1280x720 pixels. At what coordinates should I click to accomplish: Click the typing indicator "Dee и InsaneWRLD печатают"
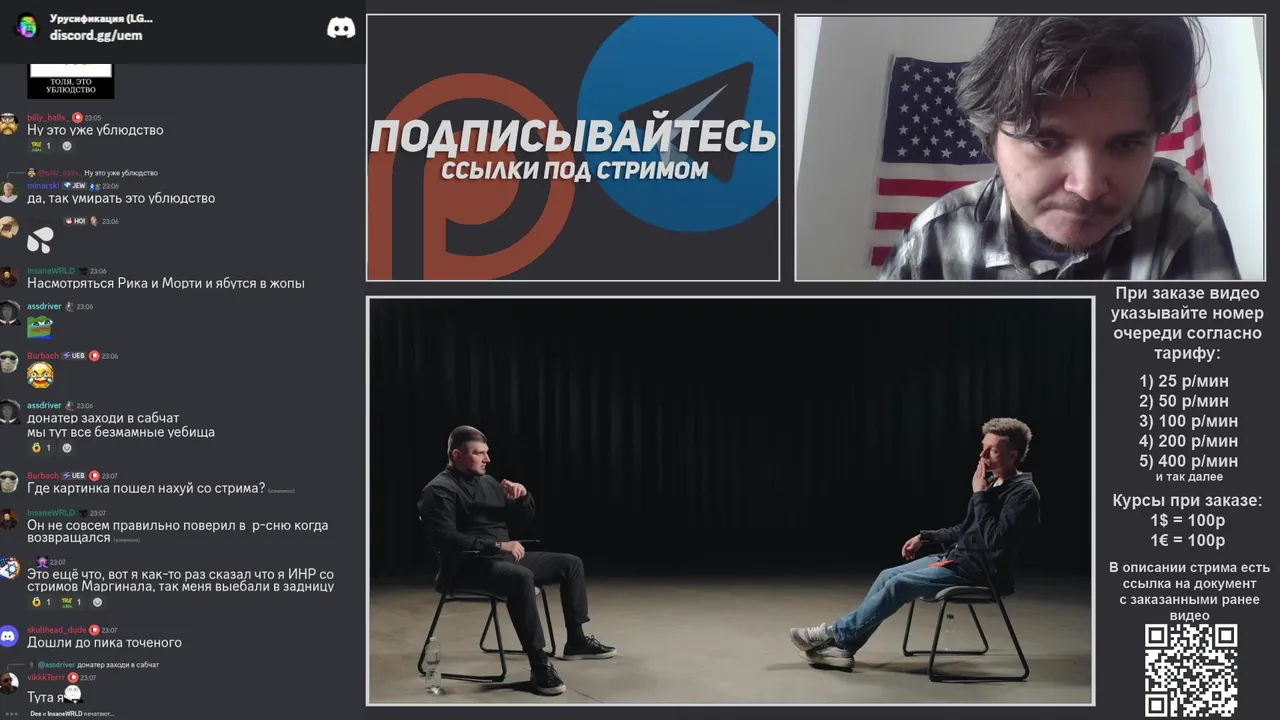point(72,714)
